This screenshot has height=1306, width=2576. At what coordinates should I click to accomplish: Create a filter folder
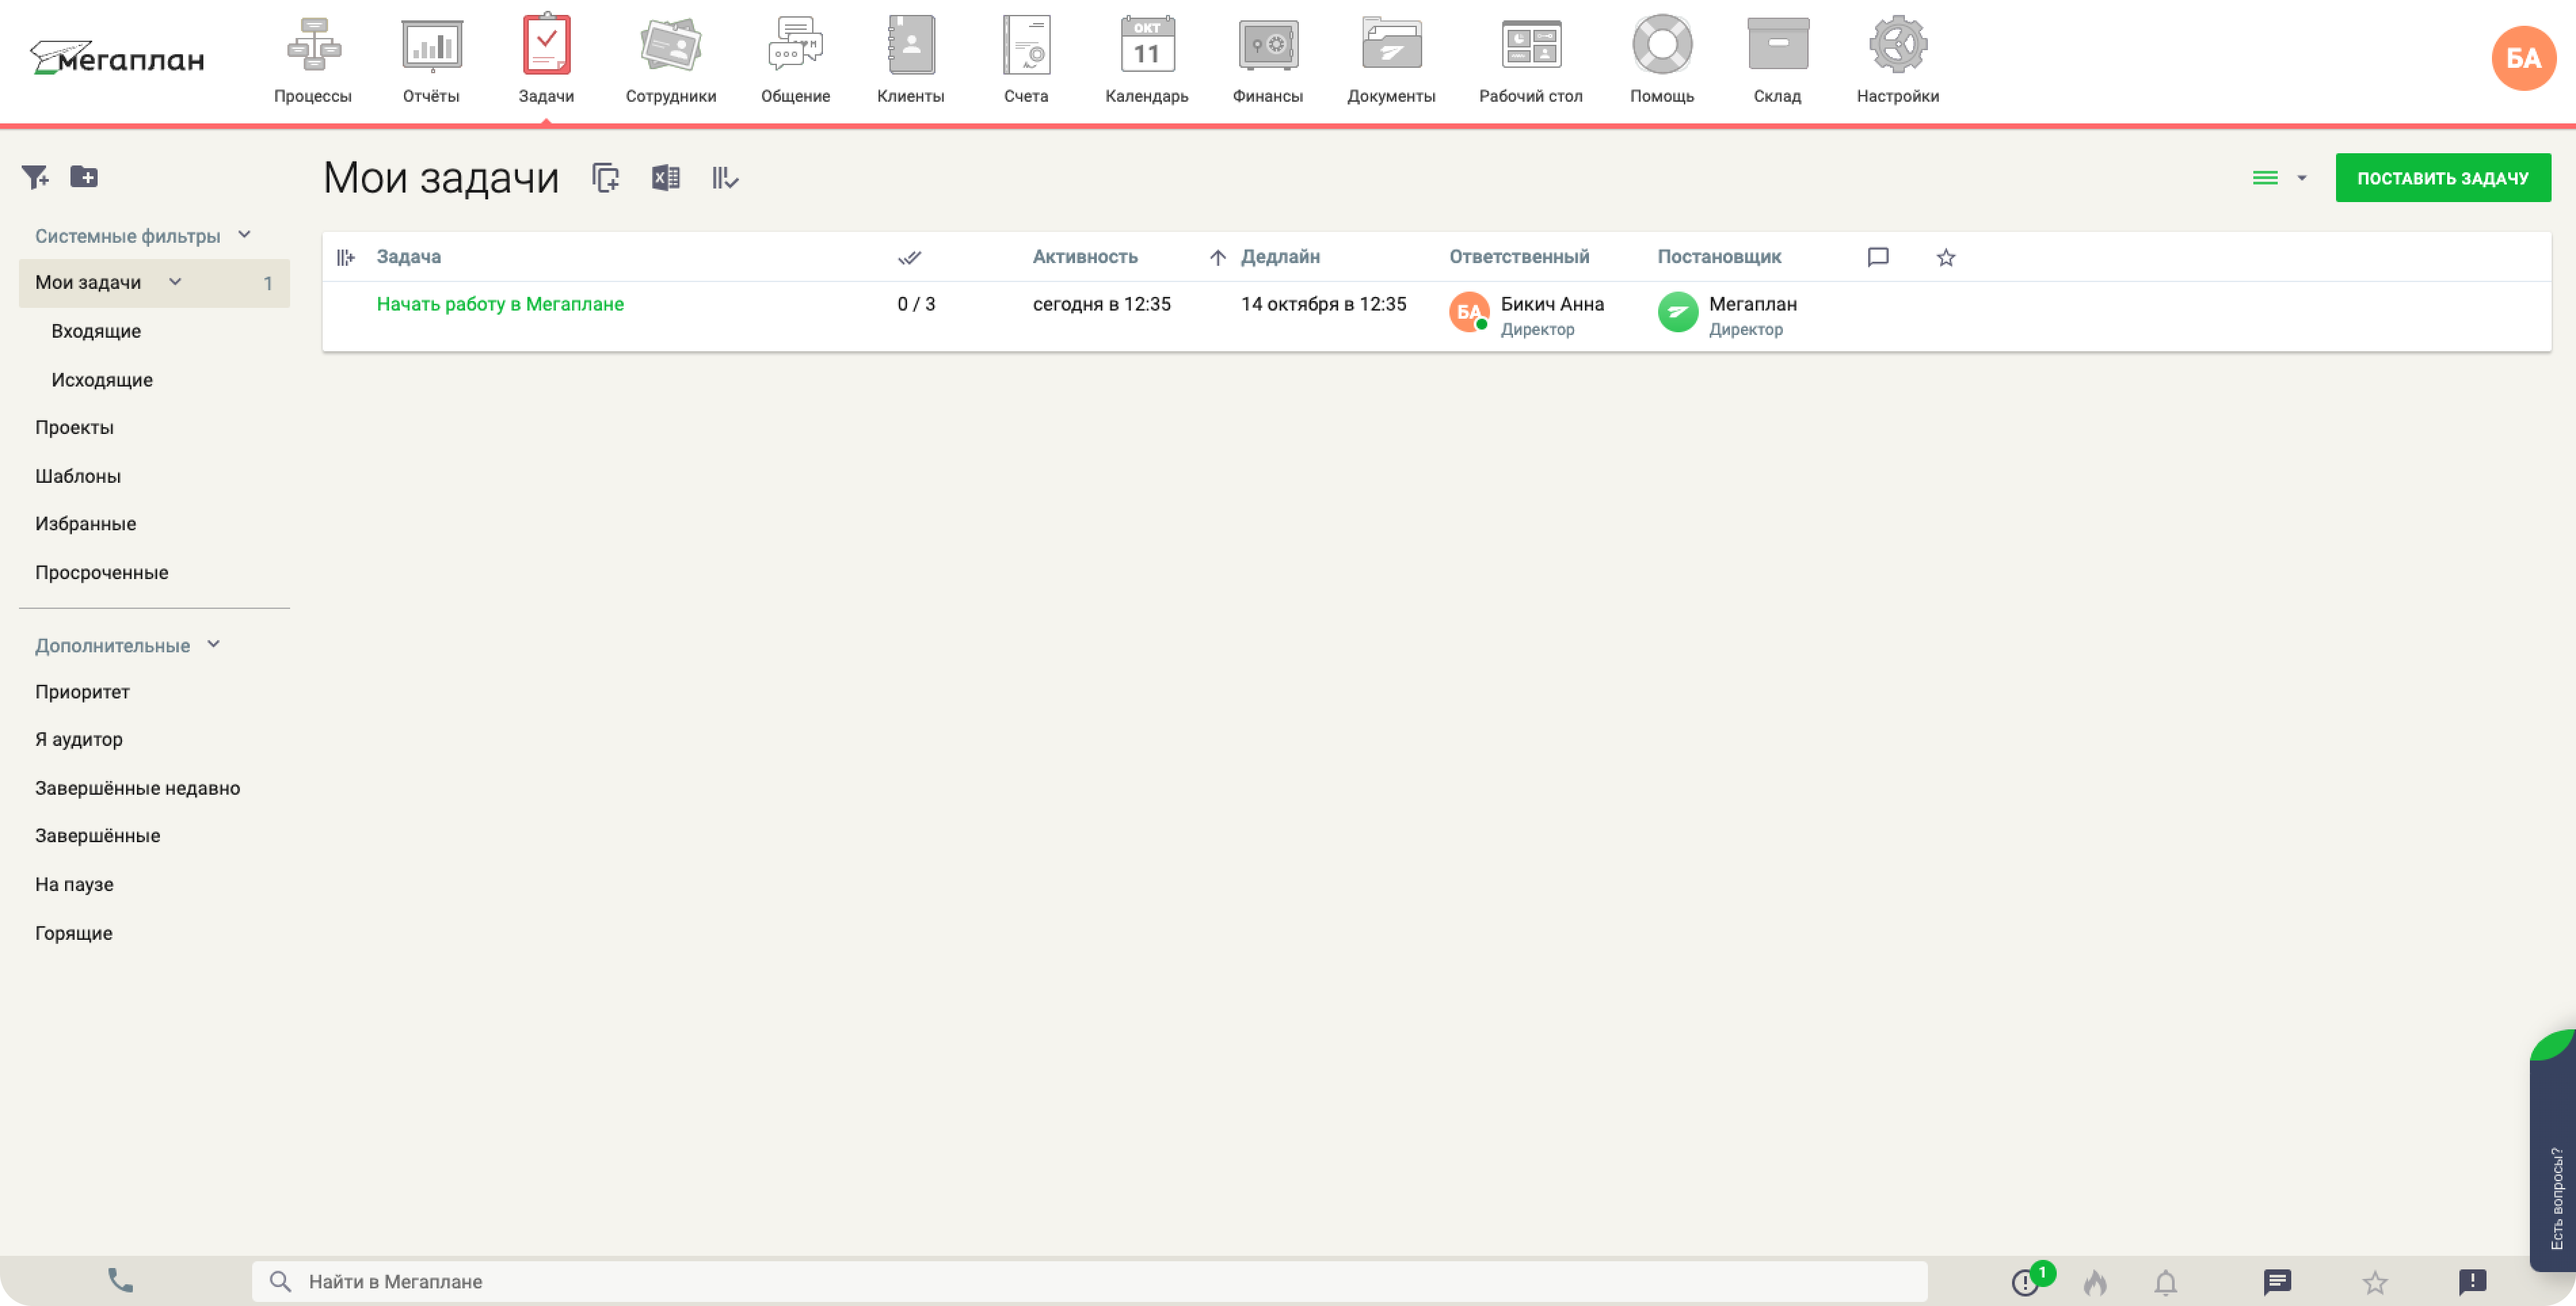[x=85, y=177]
